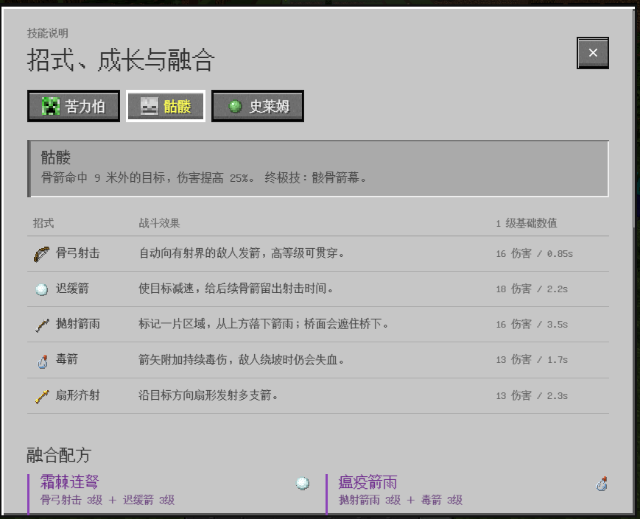The height and width of the screenshot is (519, 640).
Task: Click the 扇形齐射 skill name
Action: click(78, 395)
